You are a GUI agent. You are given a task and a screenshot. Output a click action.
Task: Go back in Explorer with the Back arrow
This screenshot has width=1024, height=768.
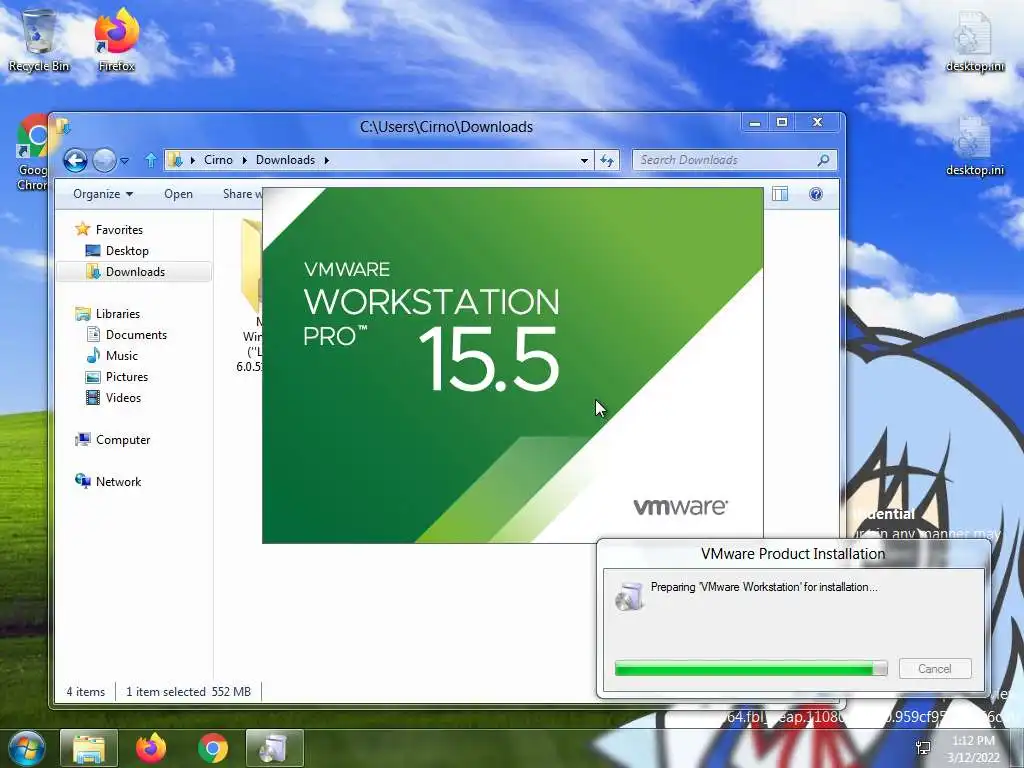75,160
